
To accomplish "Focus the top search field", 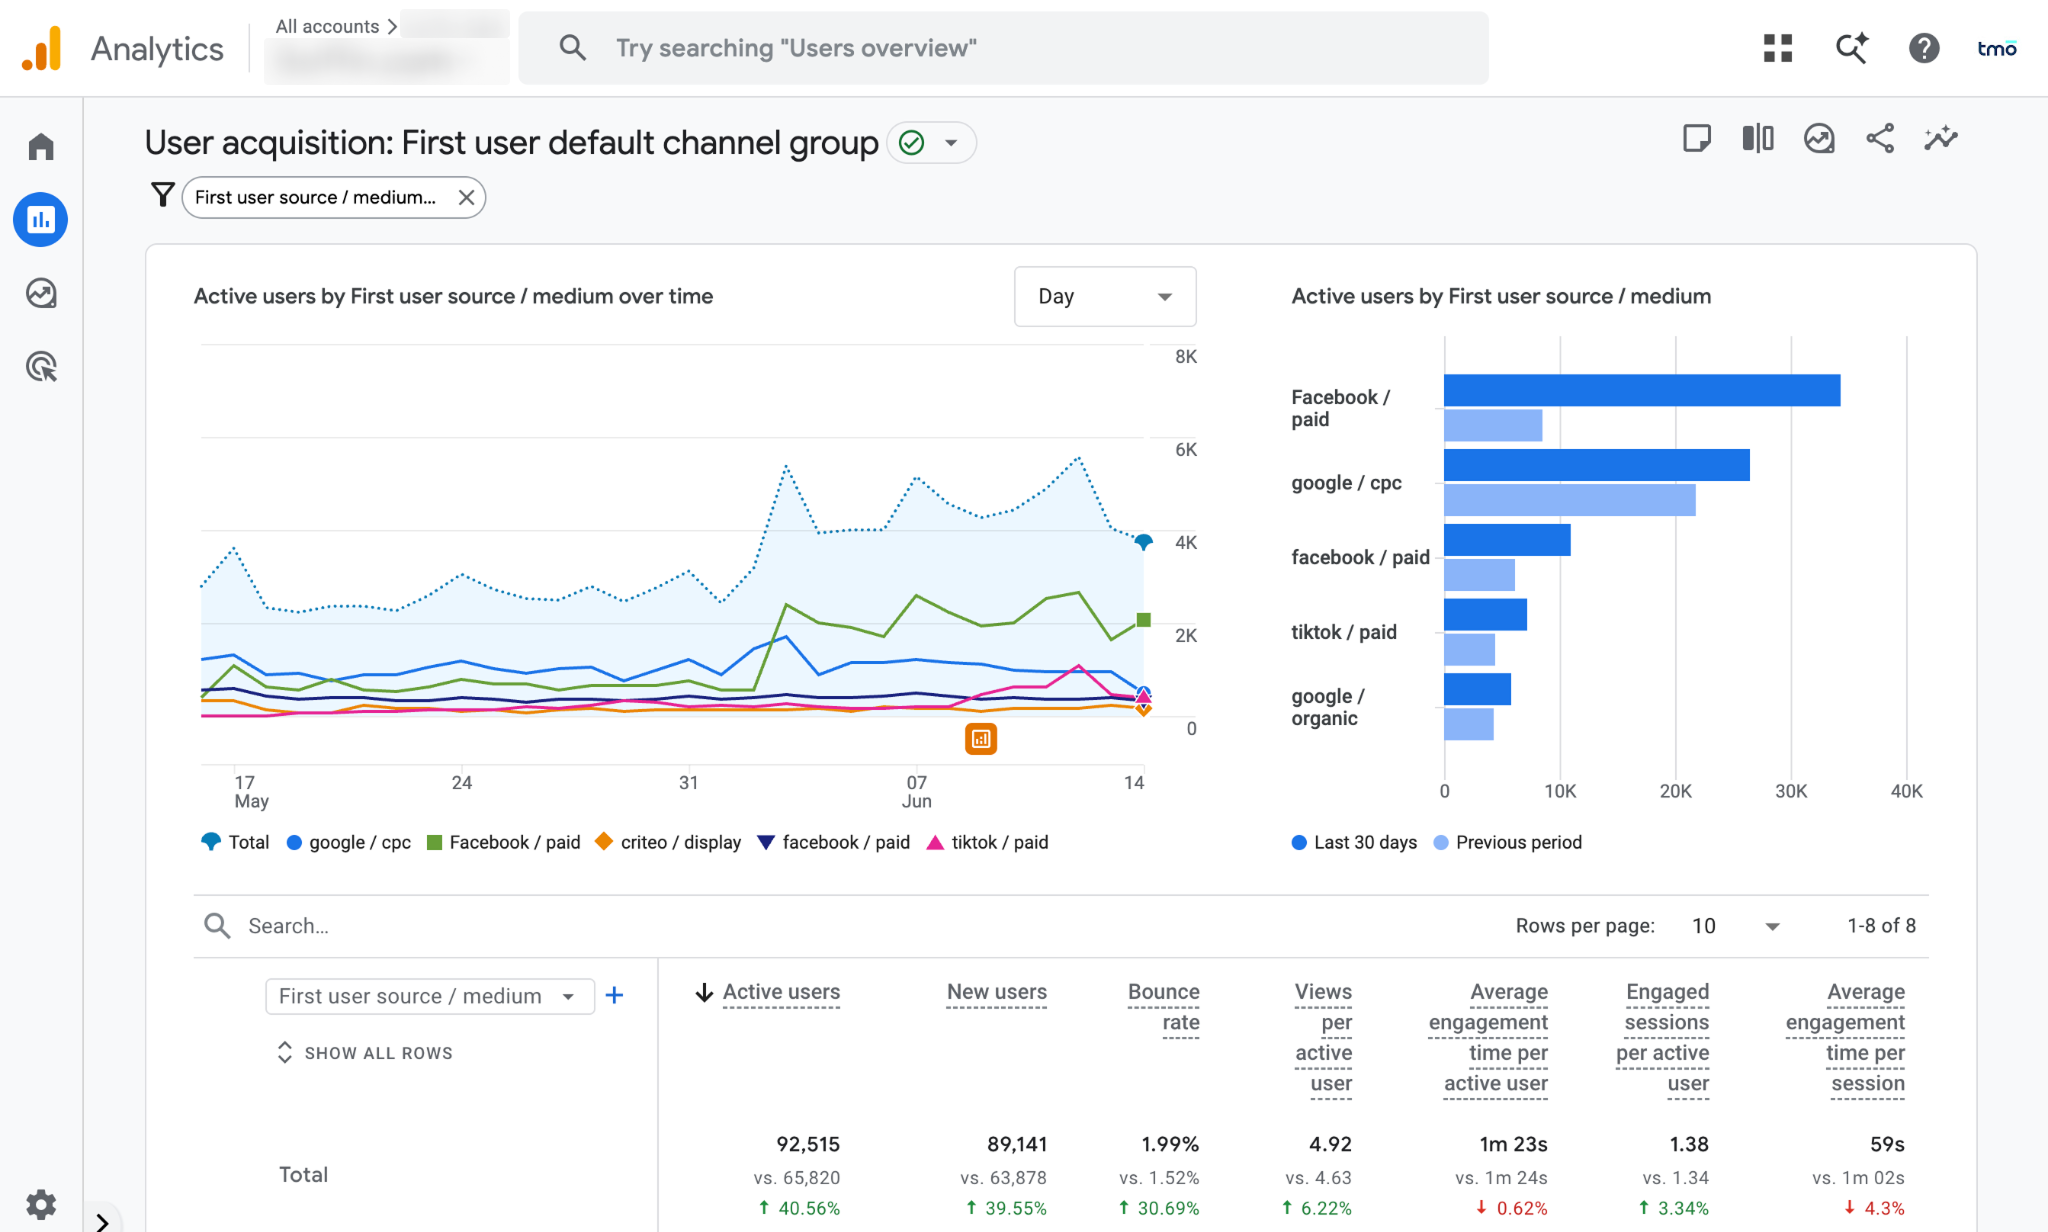I will coord(1003,48).
